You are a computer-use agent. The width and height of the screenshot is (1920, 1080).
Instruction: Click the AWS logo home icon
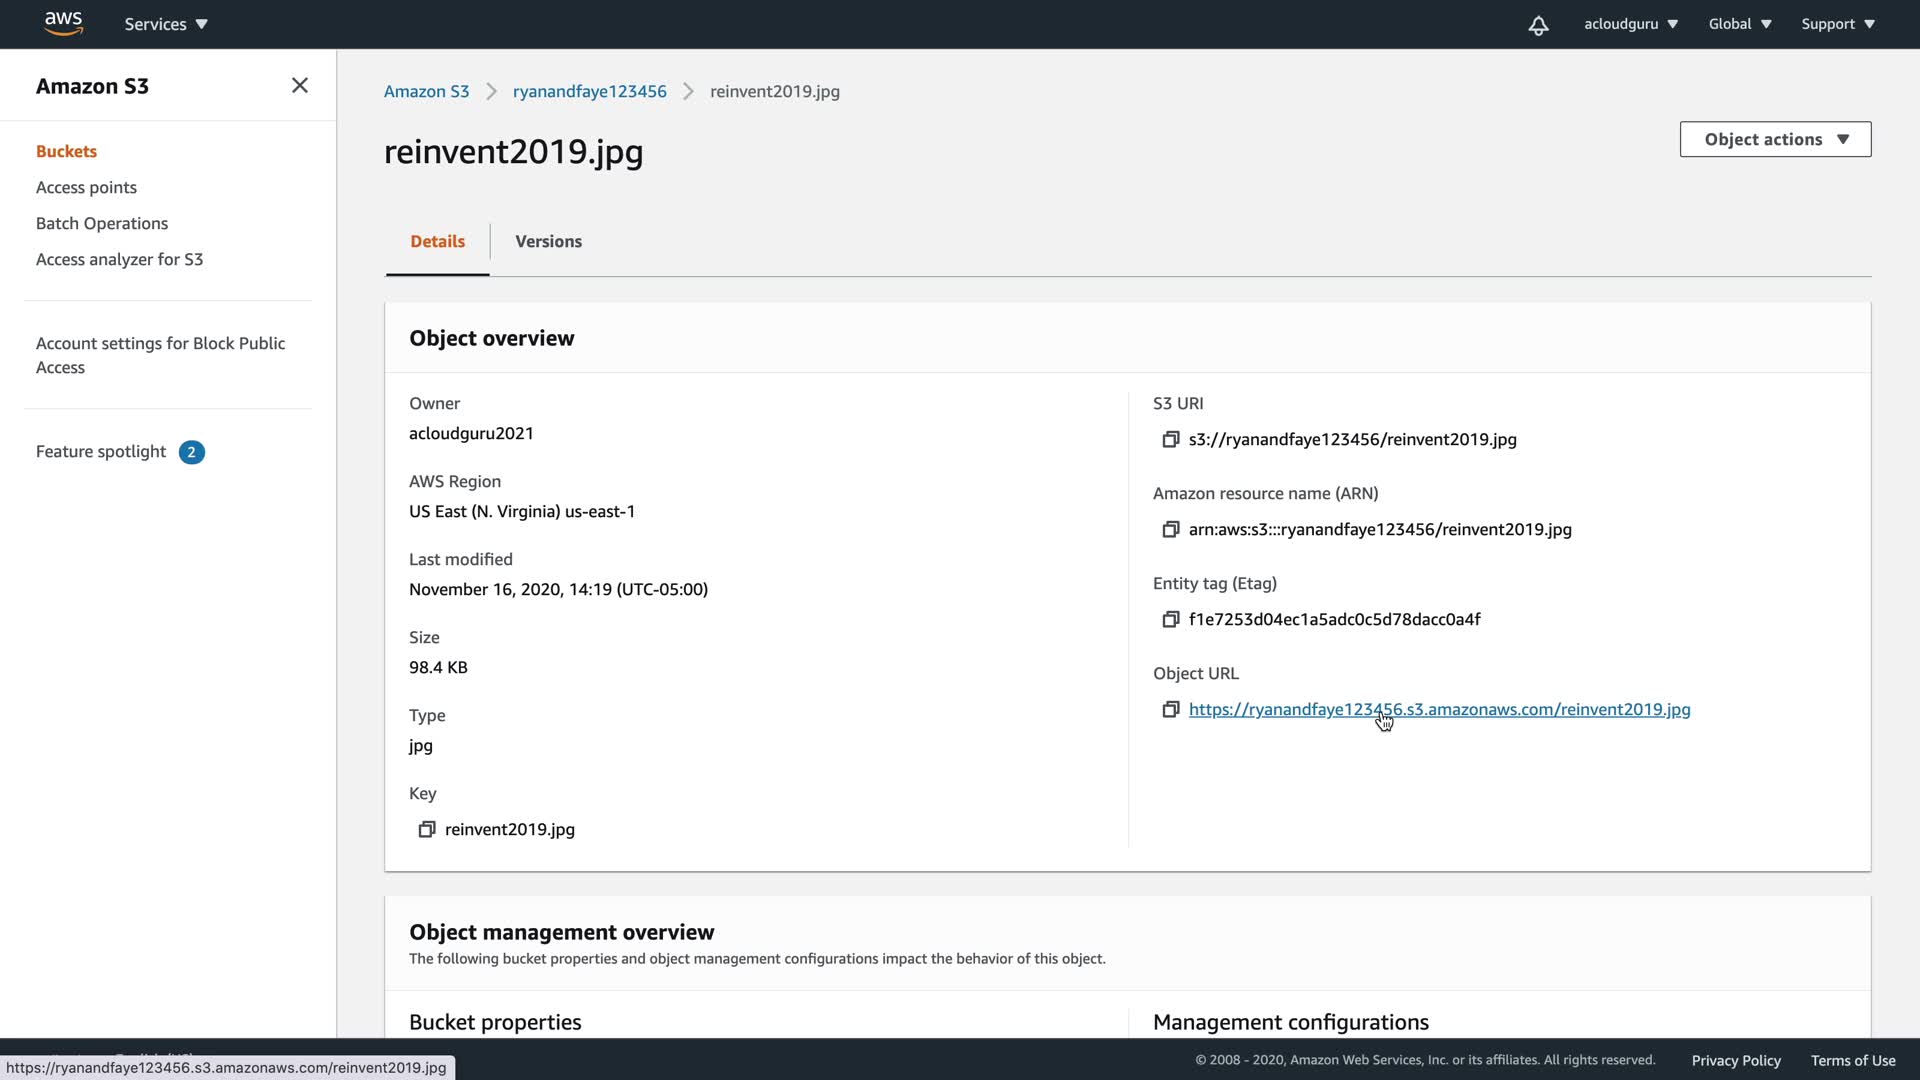pyautogui.click(x=63, y=23)
